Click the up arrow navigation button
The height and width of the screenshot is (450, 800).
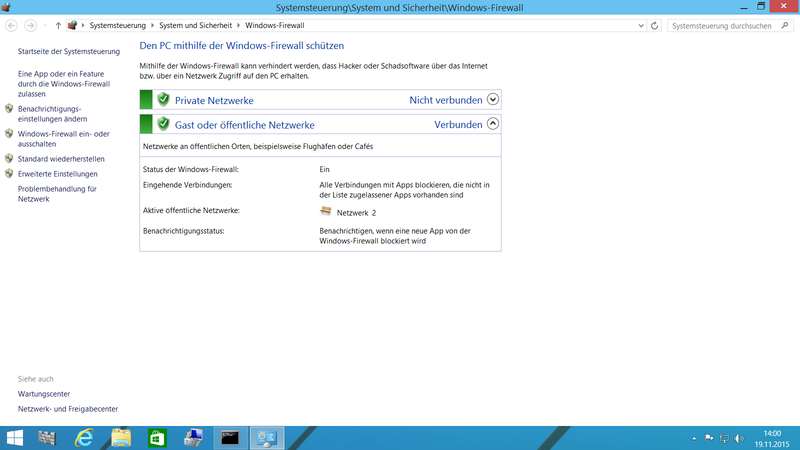point(58,25)
